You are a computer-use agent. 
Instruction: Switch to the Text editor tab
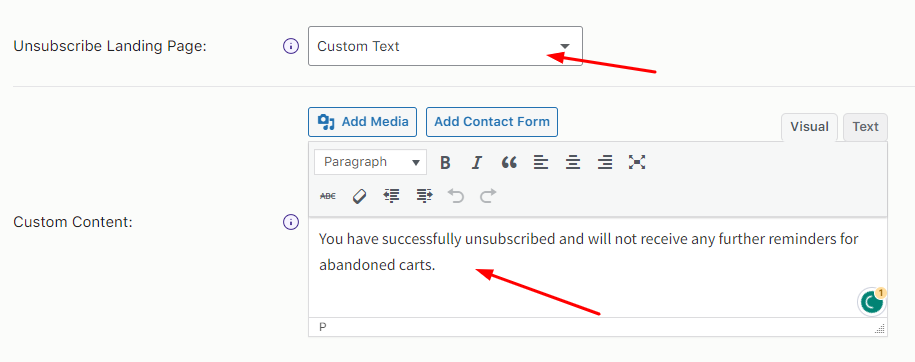point(865,127)
